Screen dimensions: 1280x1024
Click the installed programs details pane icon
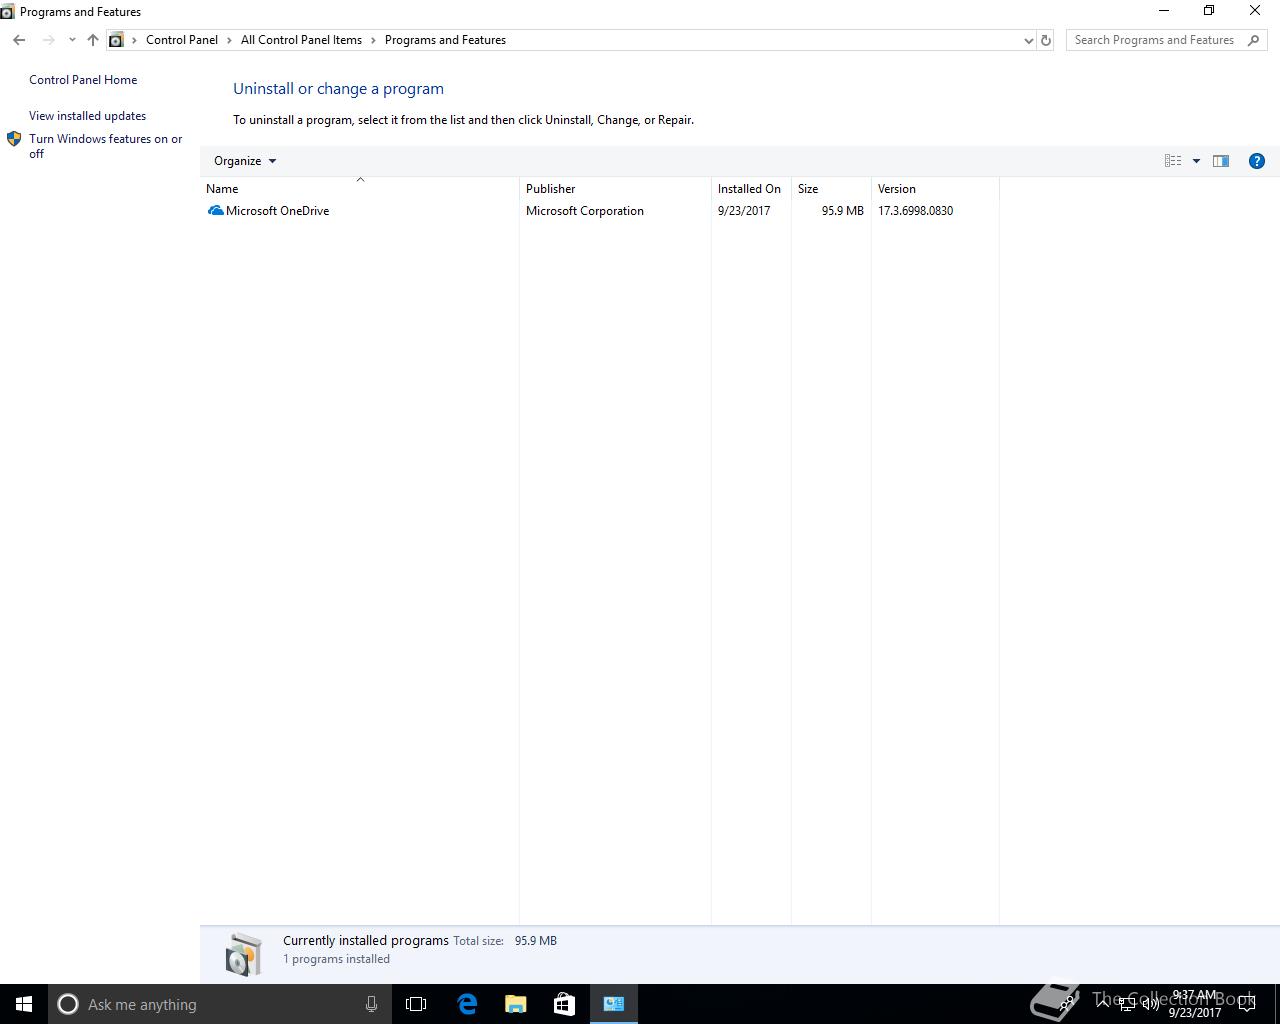243,954
